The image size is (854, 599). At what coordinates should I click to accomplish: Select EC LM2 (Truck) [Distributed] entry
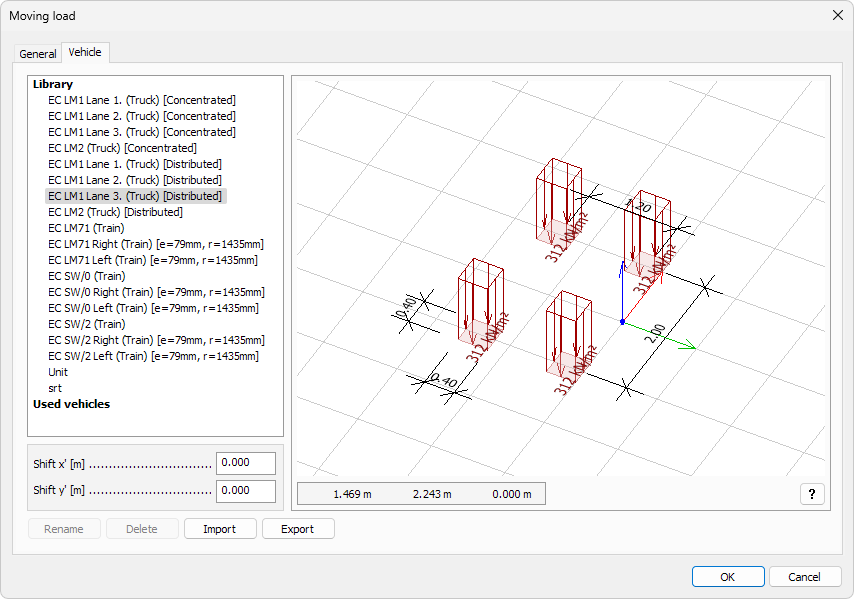[x=115, y=212]
